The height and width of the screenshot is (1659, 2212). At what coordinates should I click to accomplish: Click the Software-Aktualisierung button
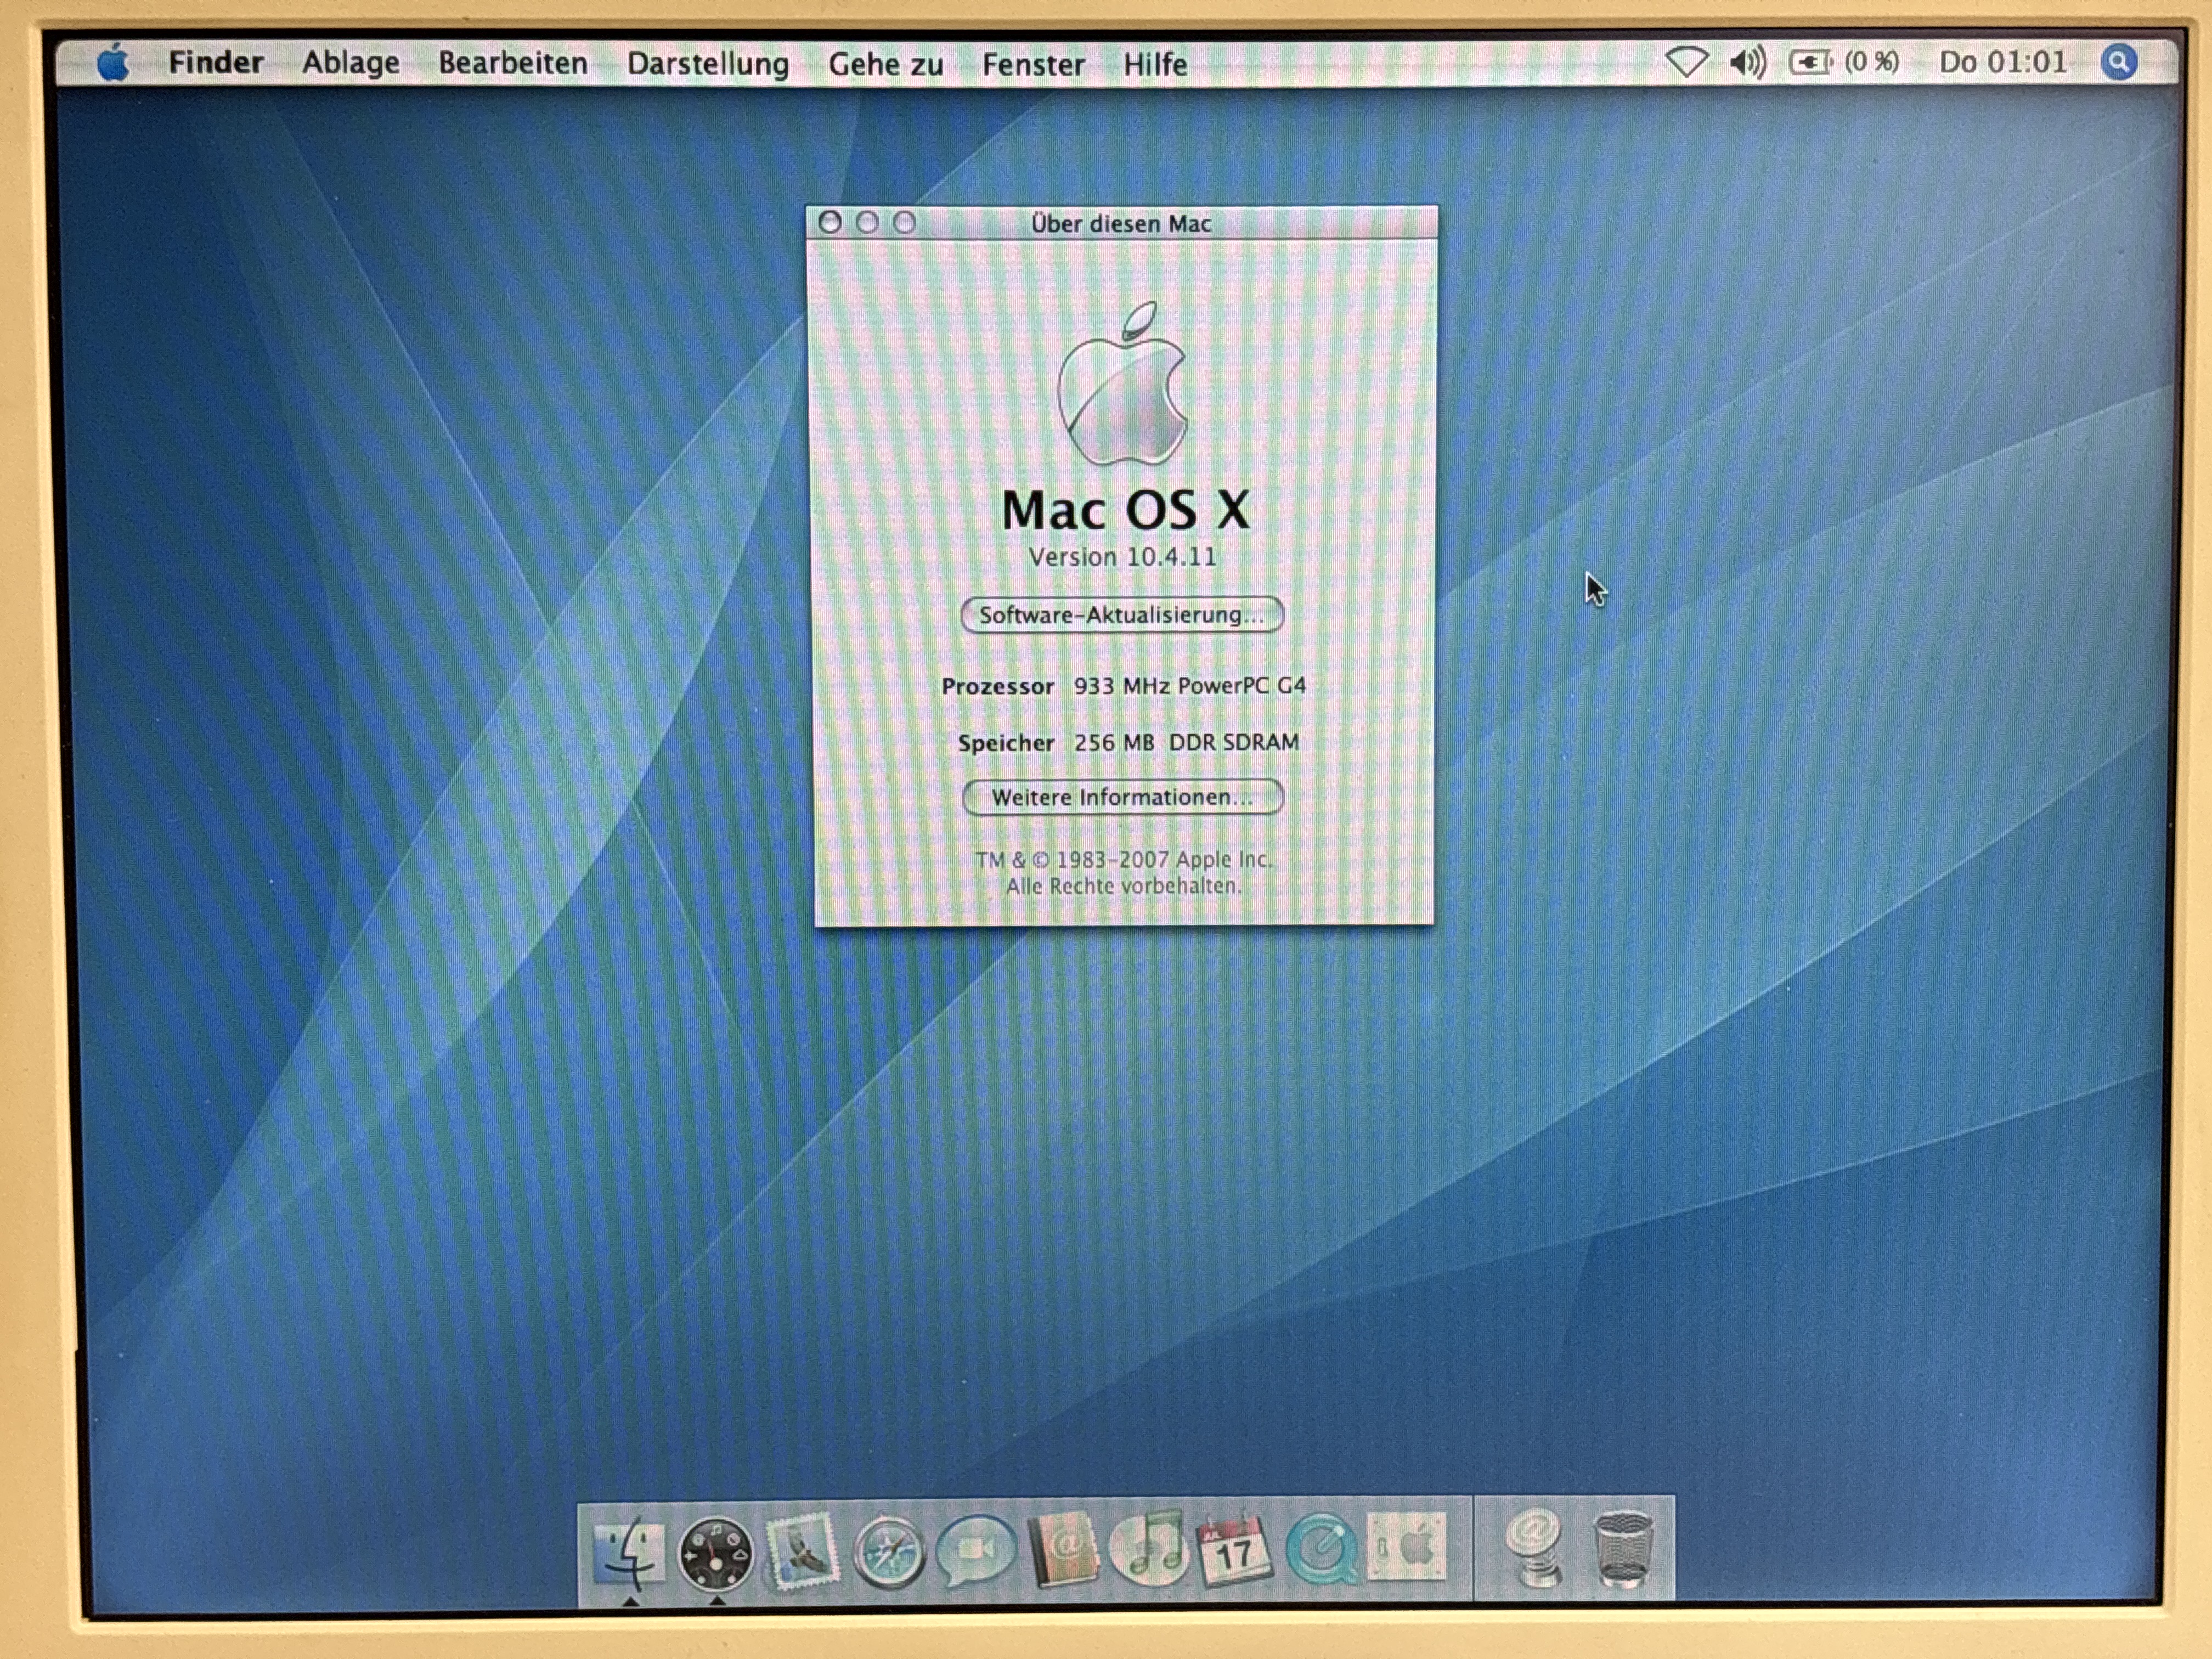click(1122, 615)
